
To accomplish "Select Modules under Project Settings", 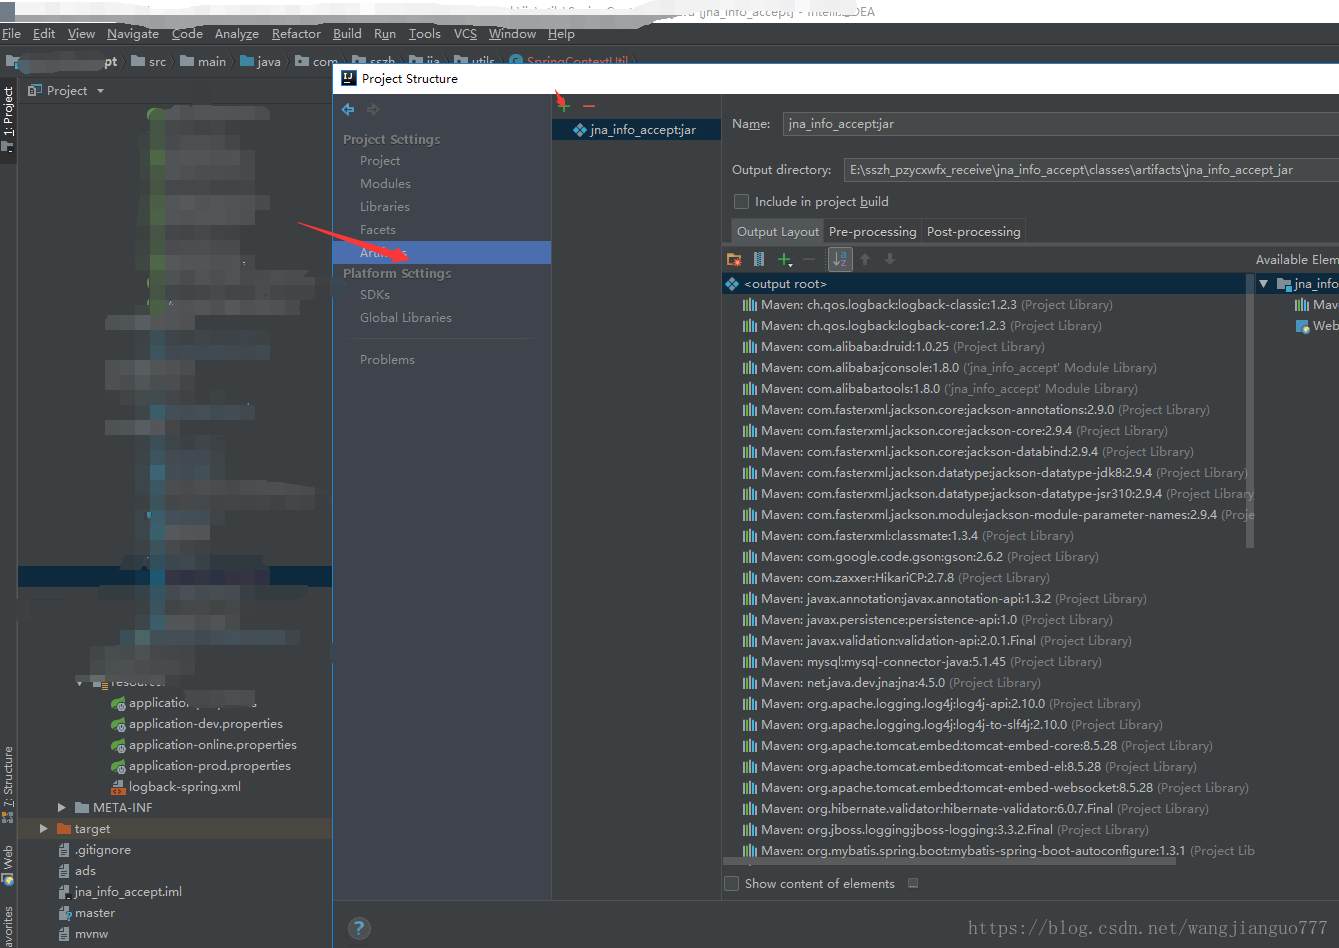I will [385, 183].
